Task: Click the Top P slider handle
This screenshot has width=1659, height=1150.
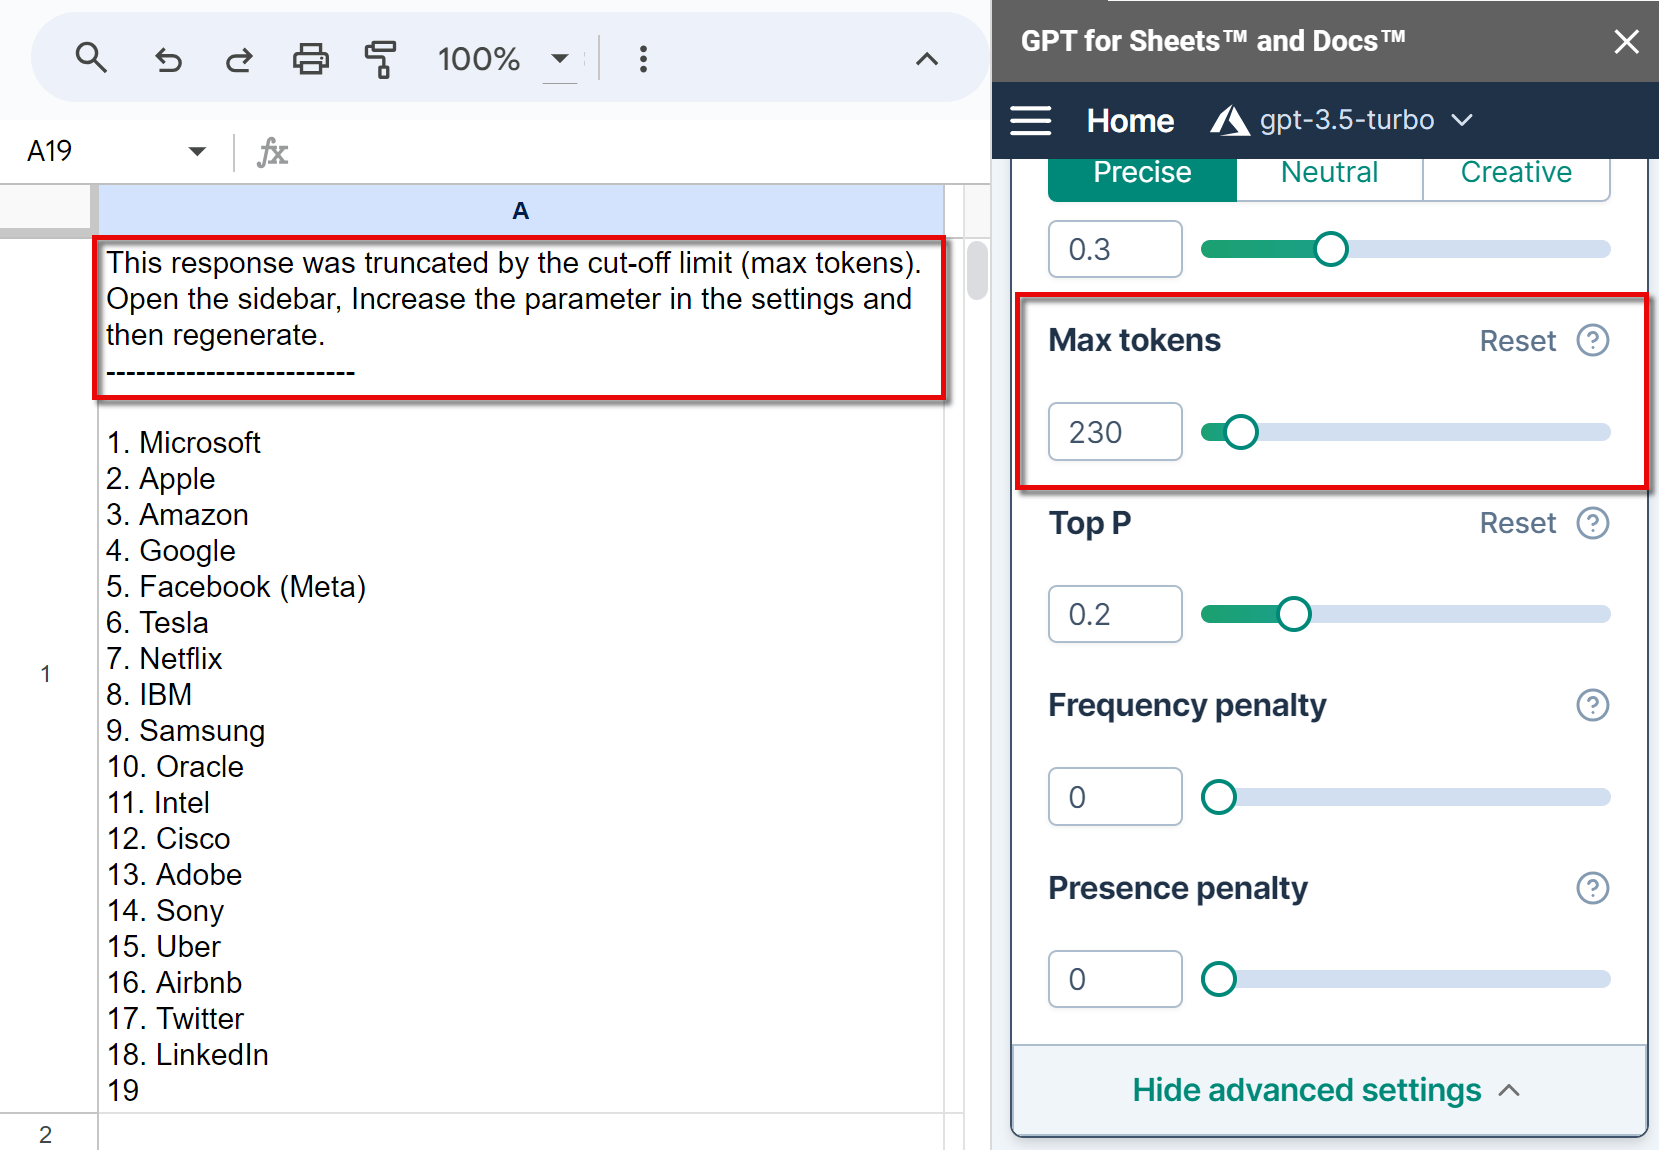Action: [1294, 614]
